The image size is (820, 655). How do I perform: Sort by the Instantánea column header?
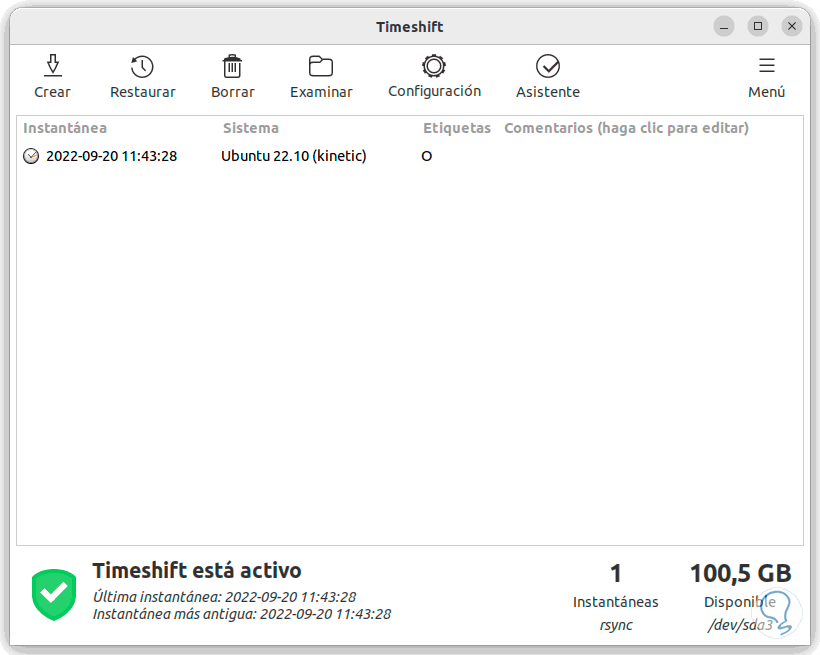(x=63, y=128)
